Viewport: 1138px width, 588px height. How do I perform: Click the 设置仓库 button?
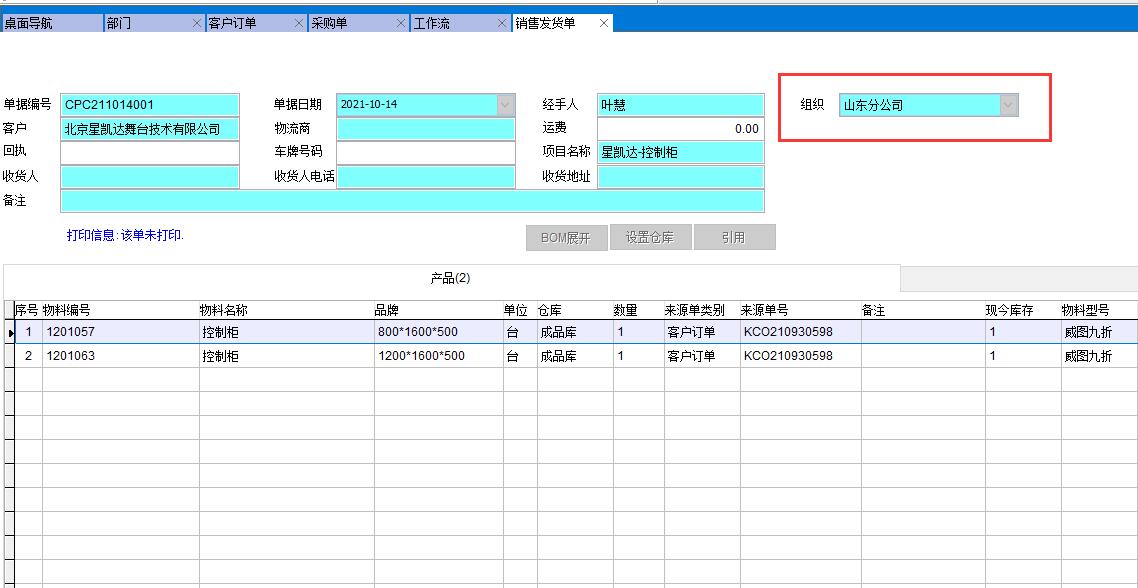pos(651,237)
